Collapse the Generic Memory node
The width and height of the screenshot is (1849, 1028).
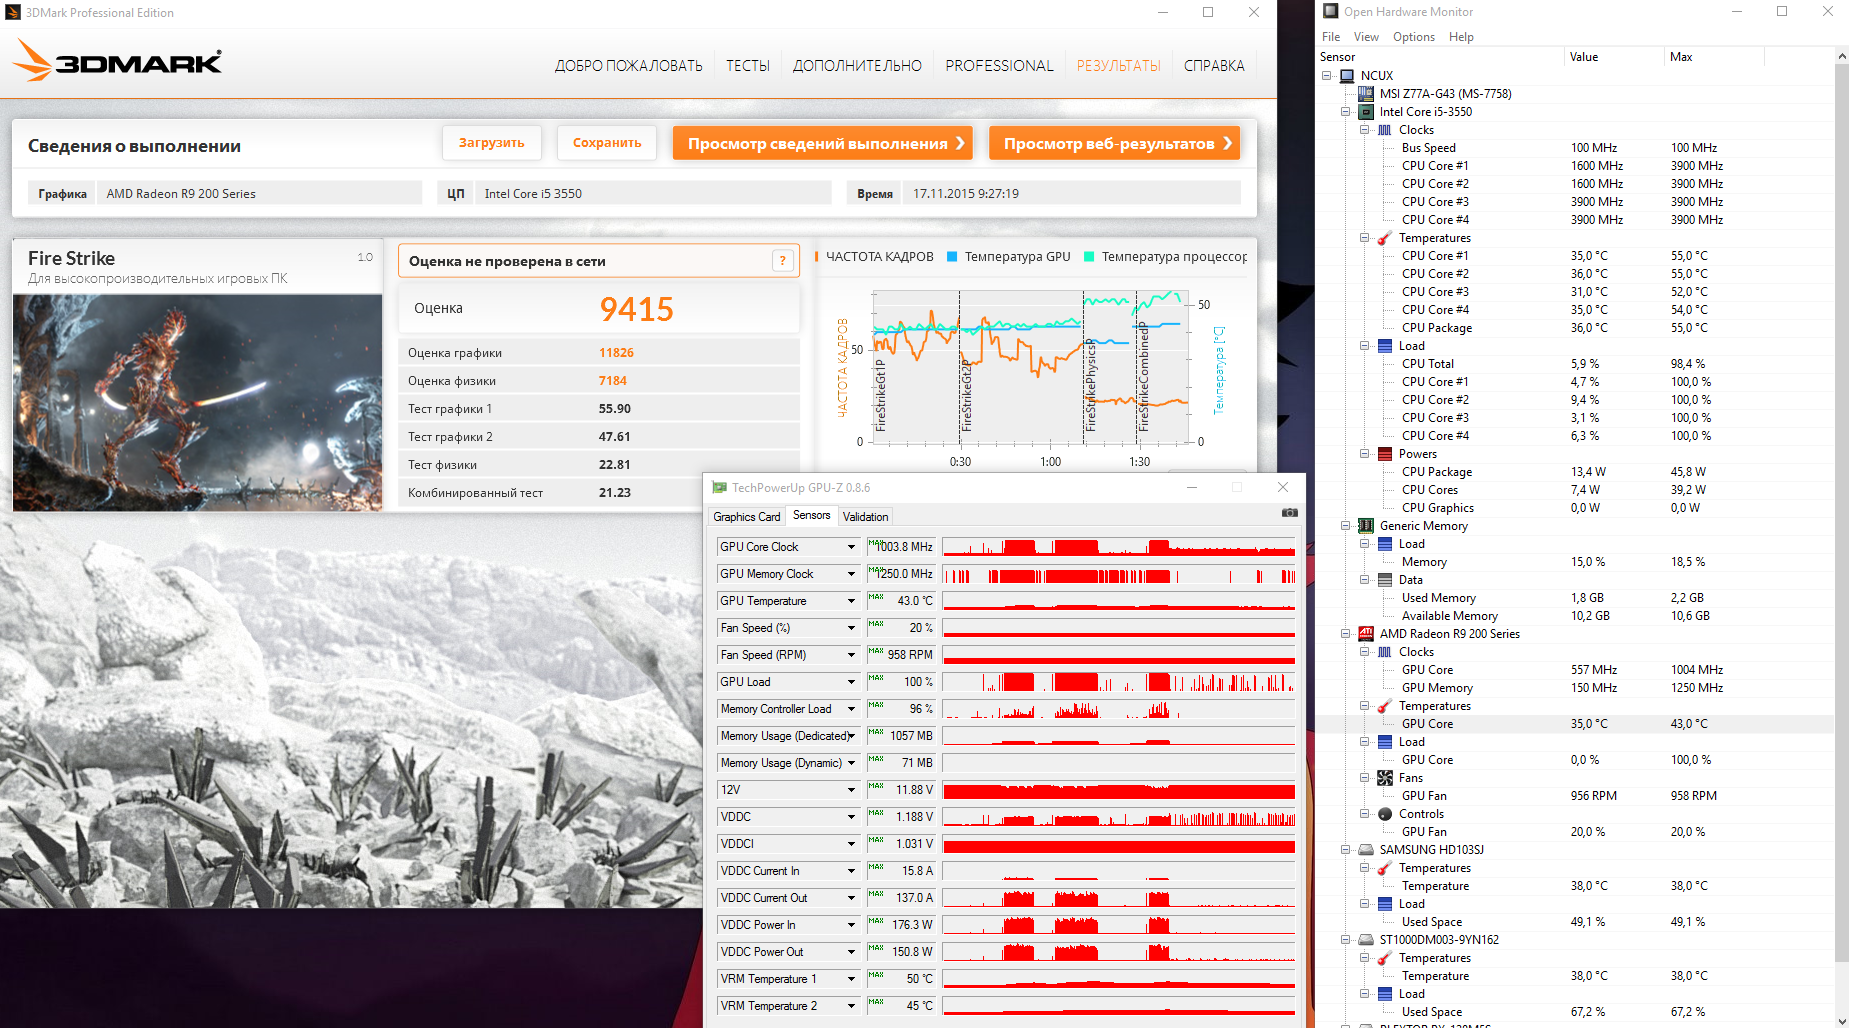click(1346, 526)
